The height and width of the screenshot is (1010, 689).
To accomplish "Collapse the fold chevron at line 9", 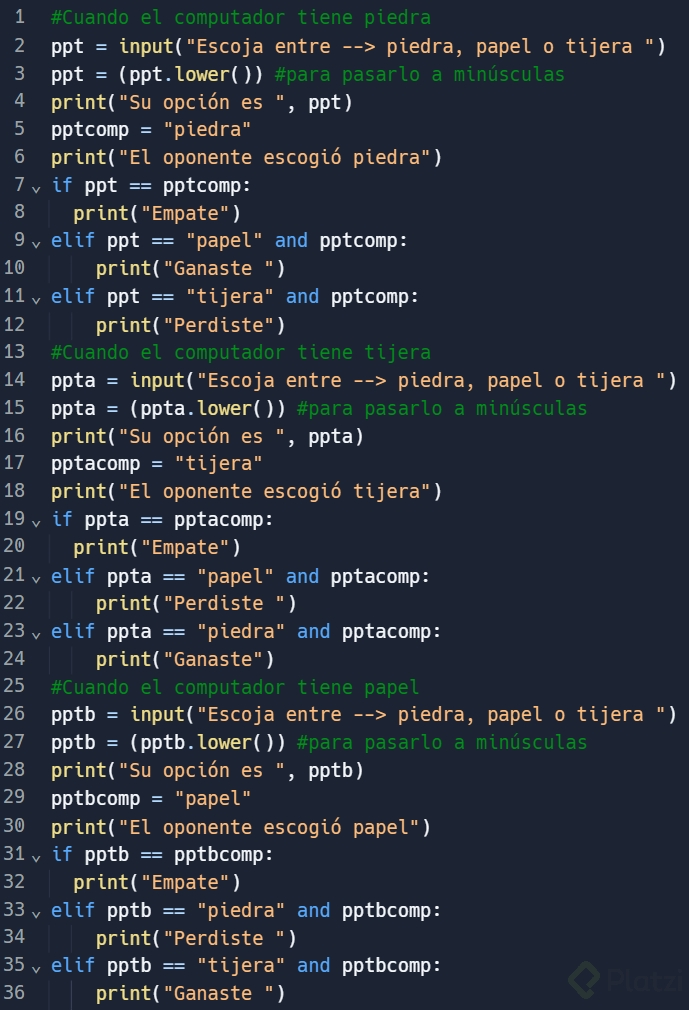I will (x=37, y=244).
